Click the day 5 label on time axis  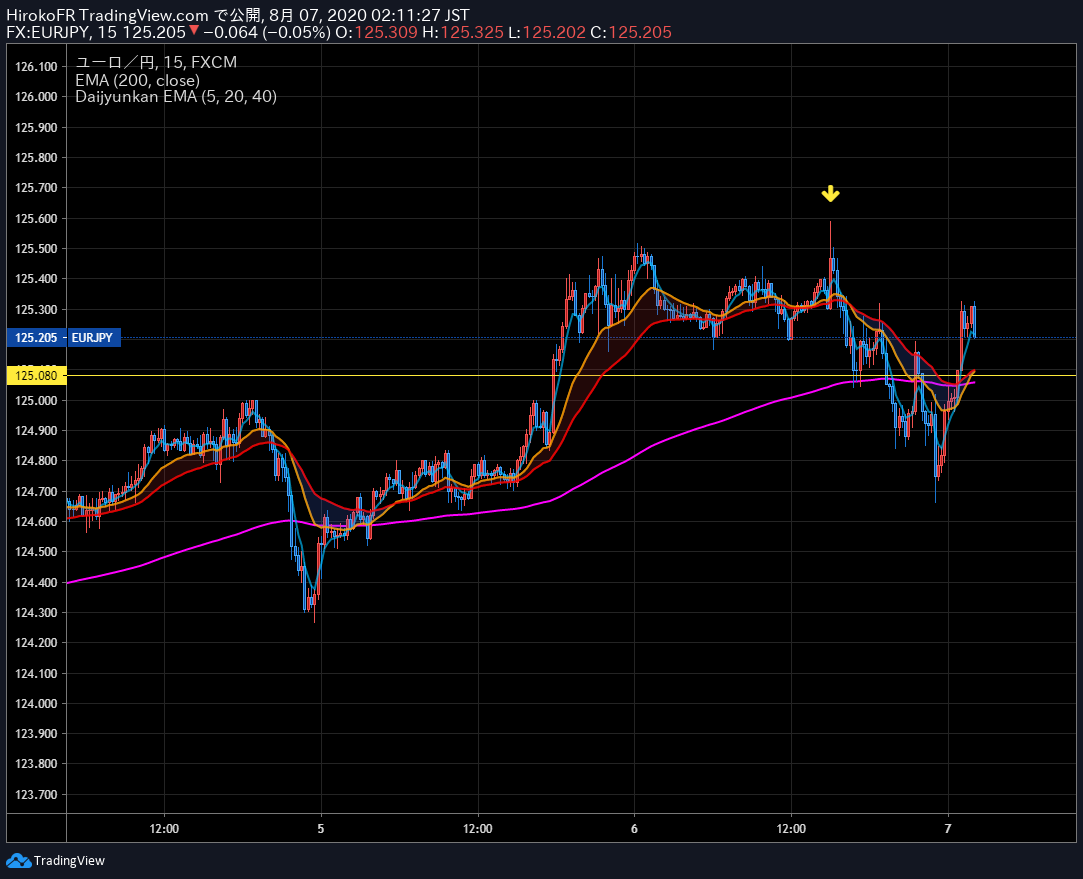pyautogui.click(x=320, y=829)
